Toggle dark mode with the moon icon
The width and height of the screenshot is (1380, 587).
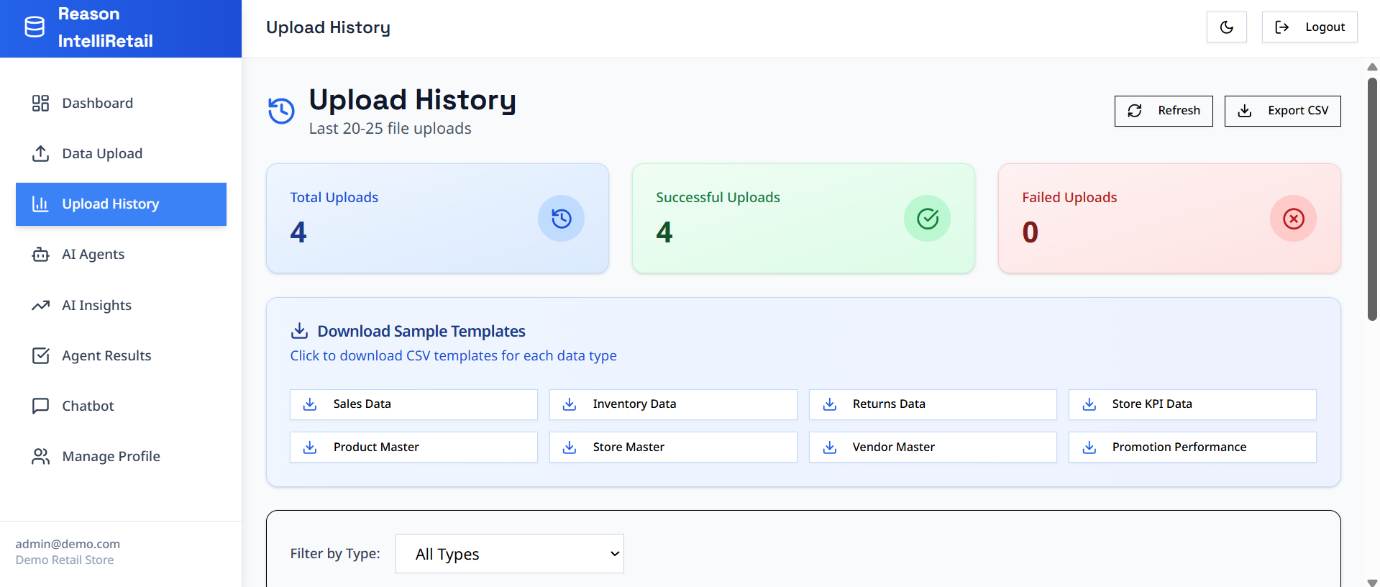pyautogui.click(x=1227, y=27)
